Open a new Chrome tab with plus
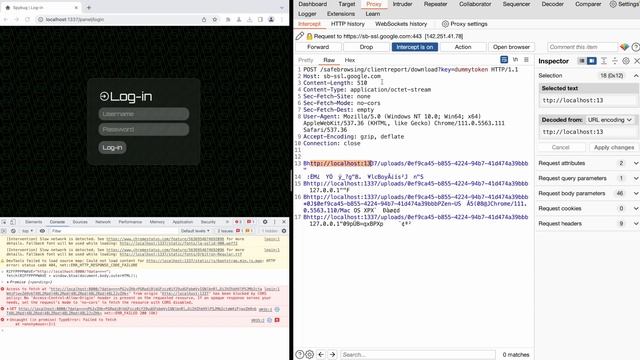This screenshot has height=360, width=640. [x=89, y=7]
